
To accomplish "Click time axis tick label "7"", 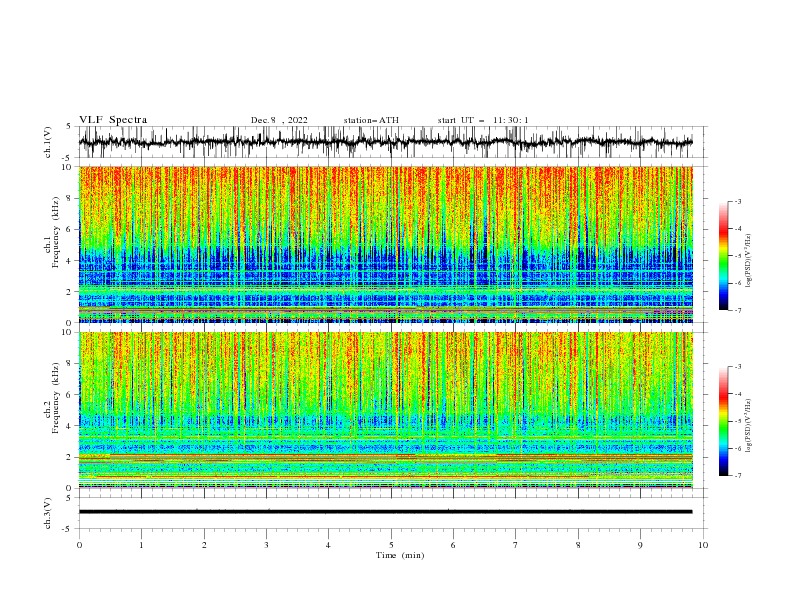I will coord(516,545).
